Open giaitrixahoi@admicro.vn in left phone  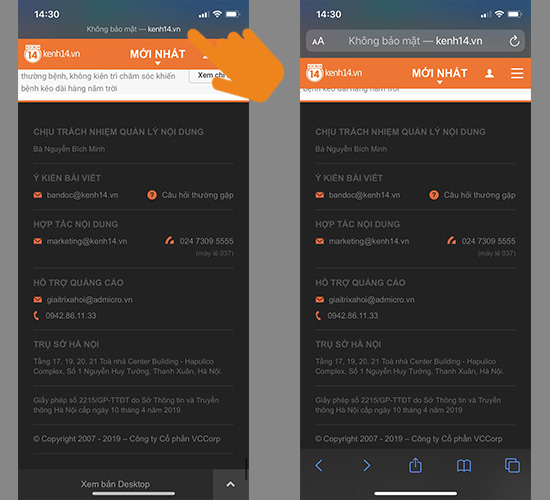point(89,300)
